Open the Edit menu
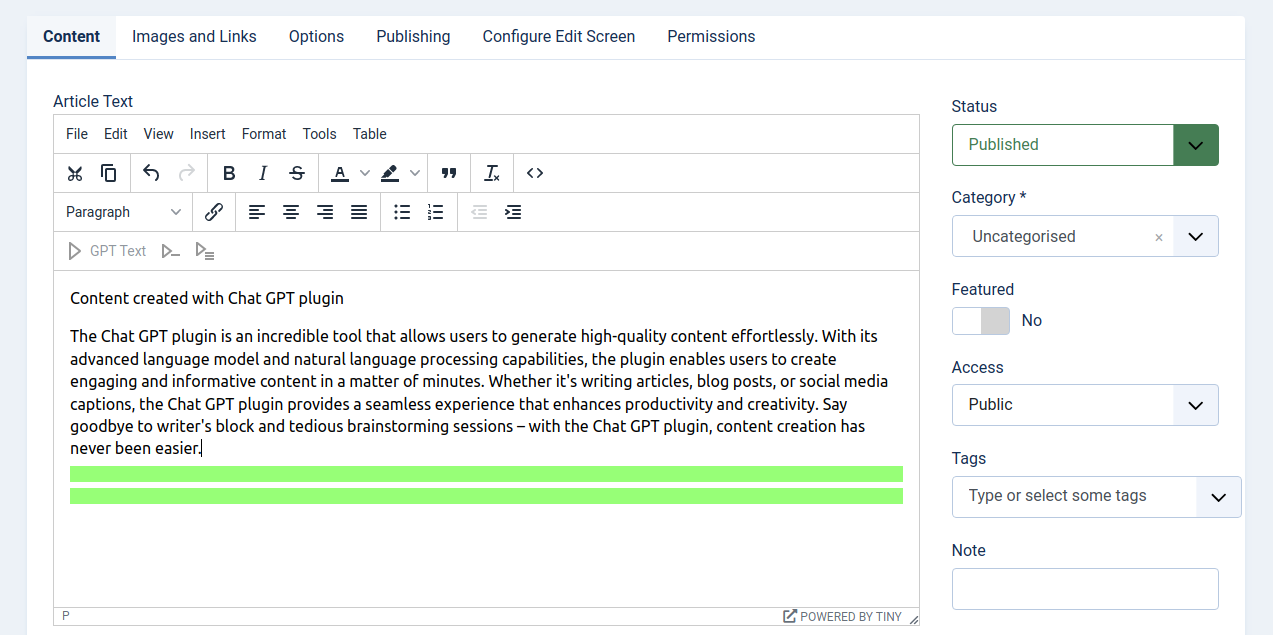Viewport: 1273px width, 635px height. (x=116, y=134)
